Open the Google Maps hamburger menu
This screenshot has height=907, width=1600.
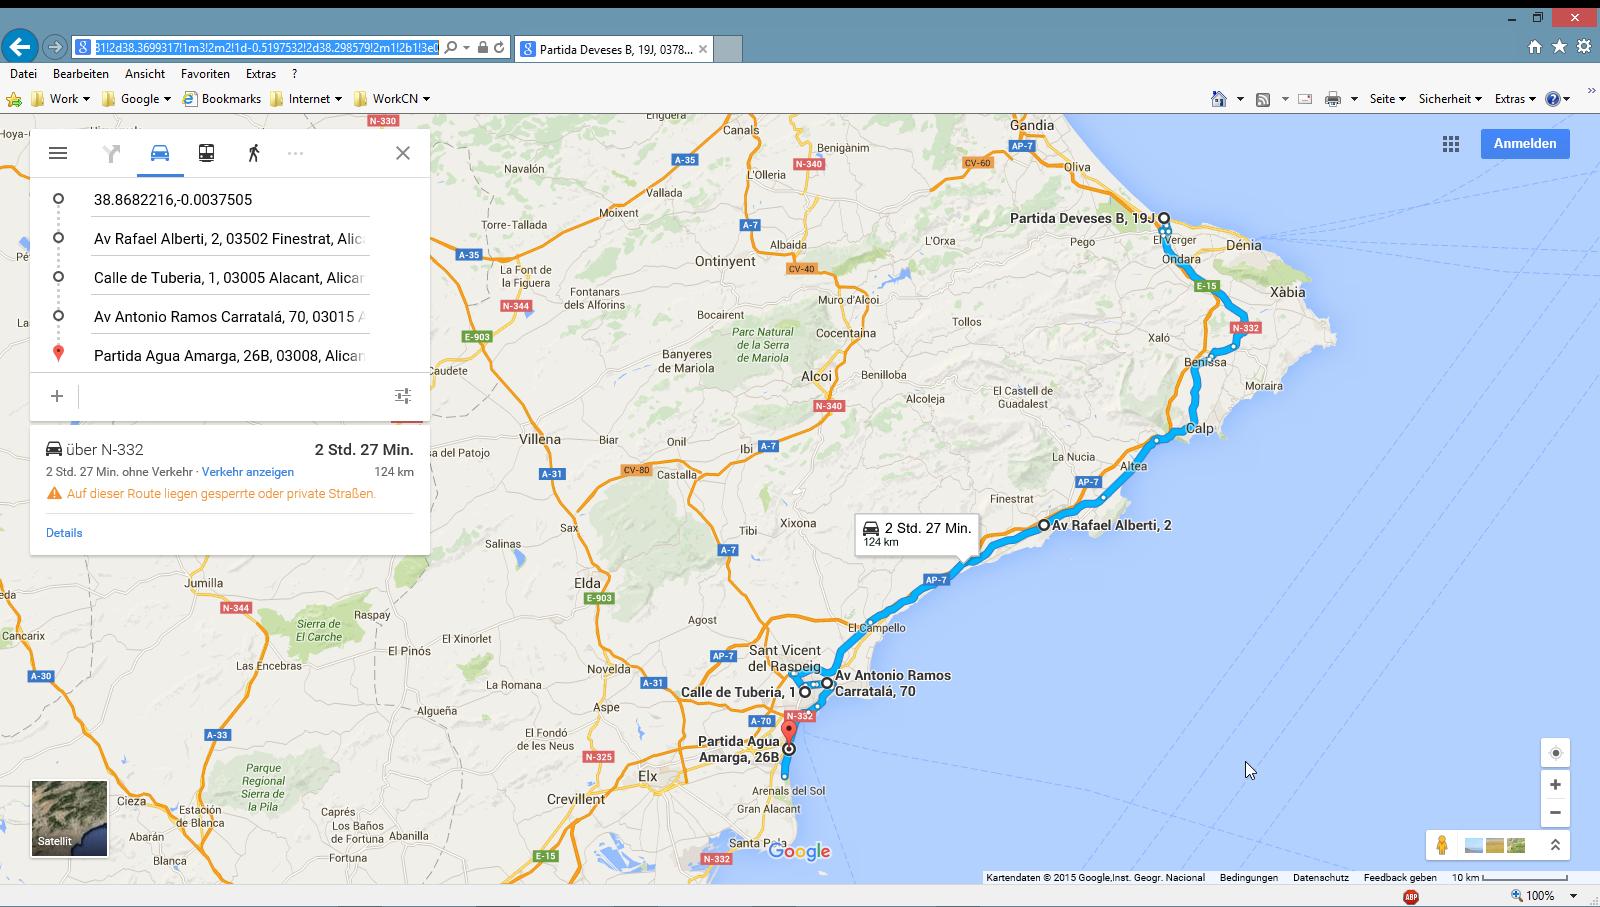tap(58, 153)
